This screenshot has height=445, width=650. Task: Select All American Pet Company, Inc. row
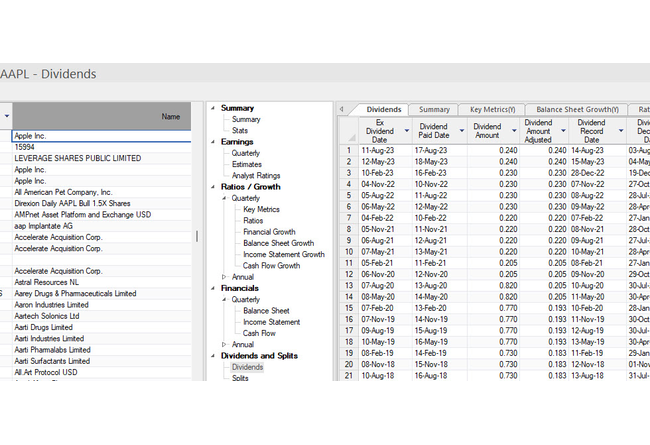coord(102,192)
